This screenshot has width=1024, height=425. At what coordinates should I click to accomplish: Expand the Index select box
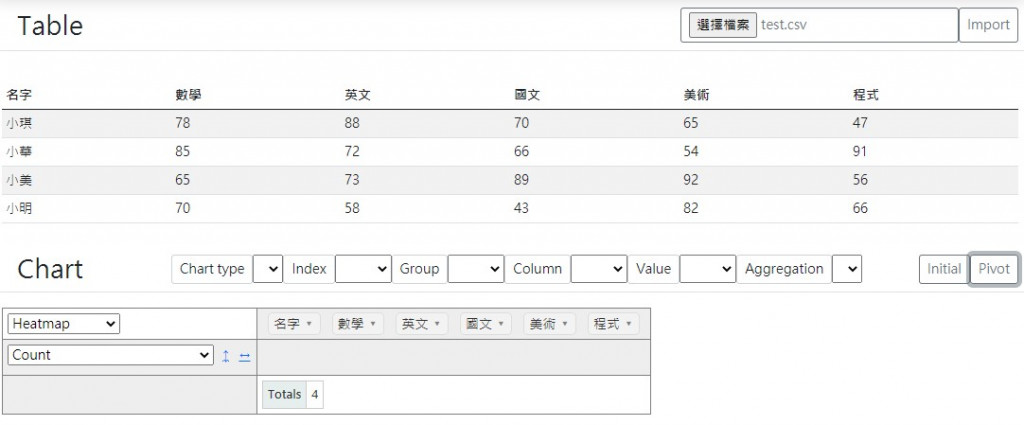tap(363, 269)
